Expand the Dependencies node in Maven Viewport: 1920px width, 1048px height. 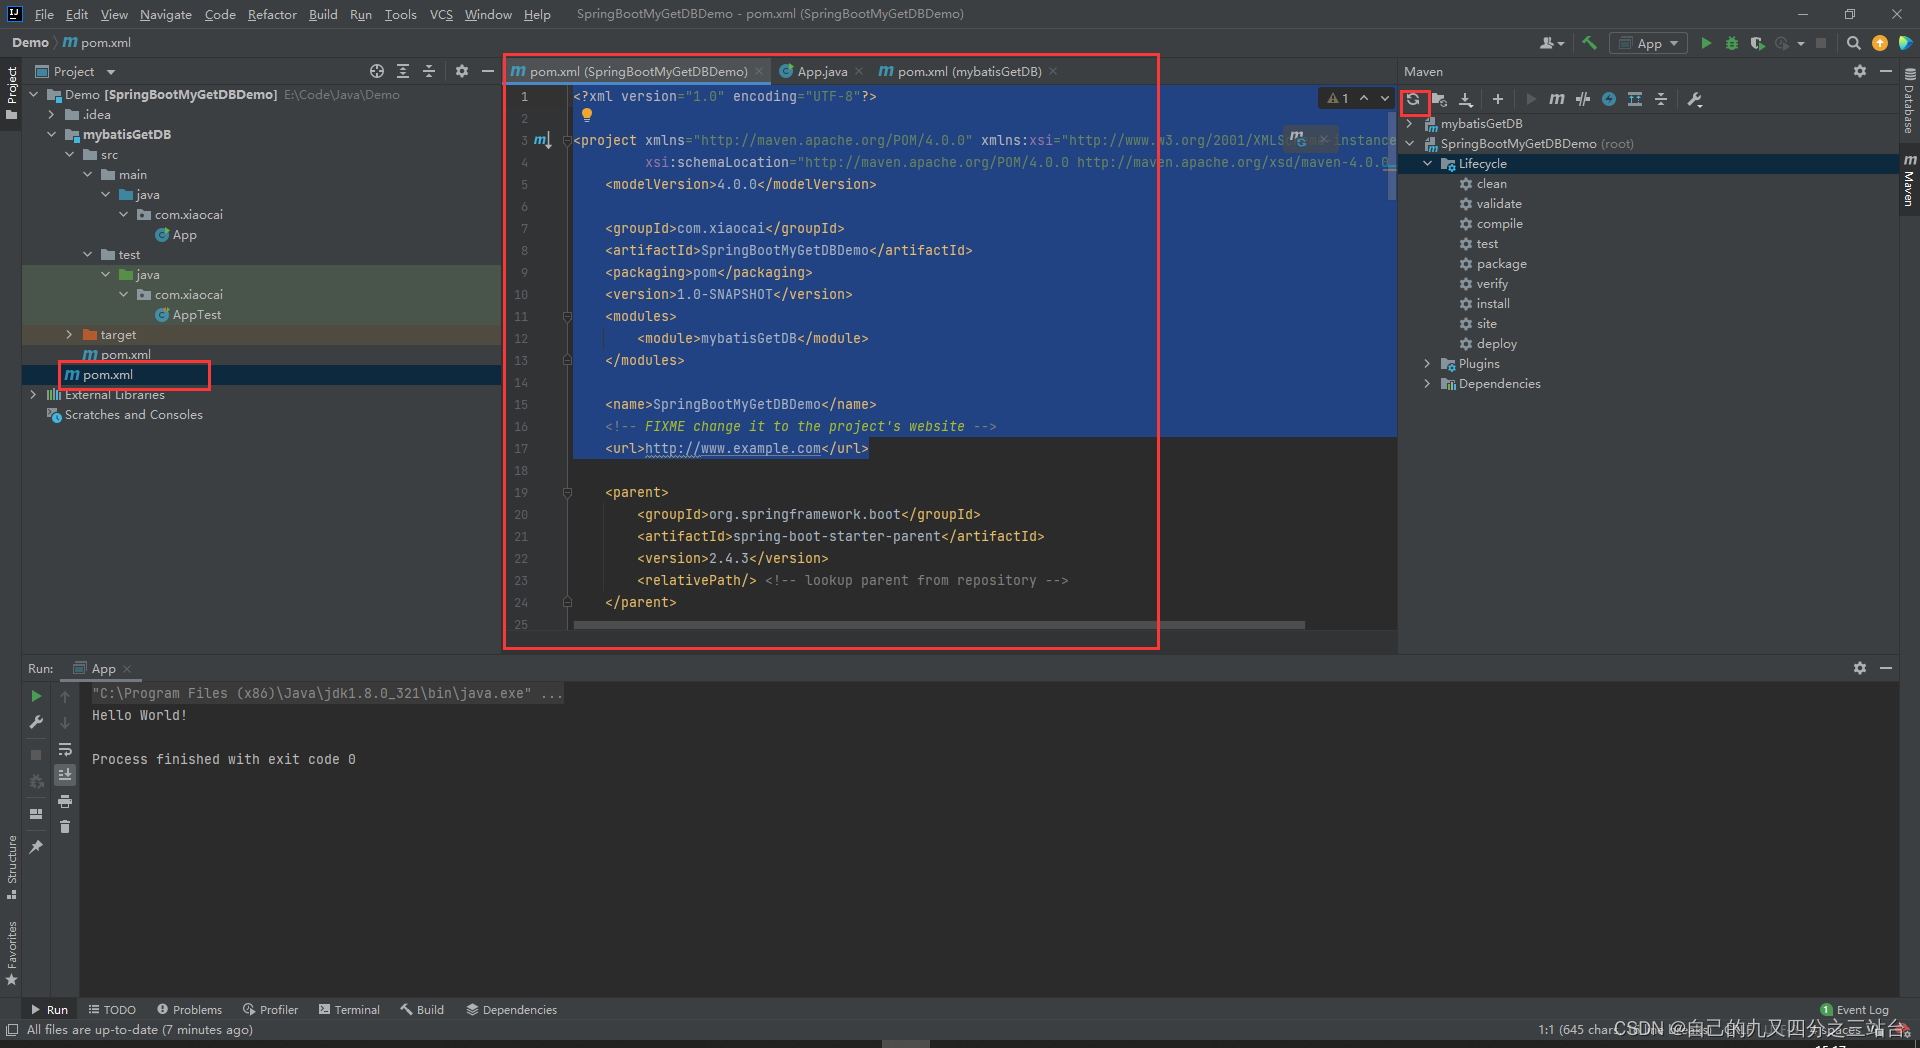pos(1427,384)
